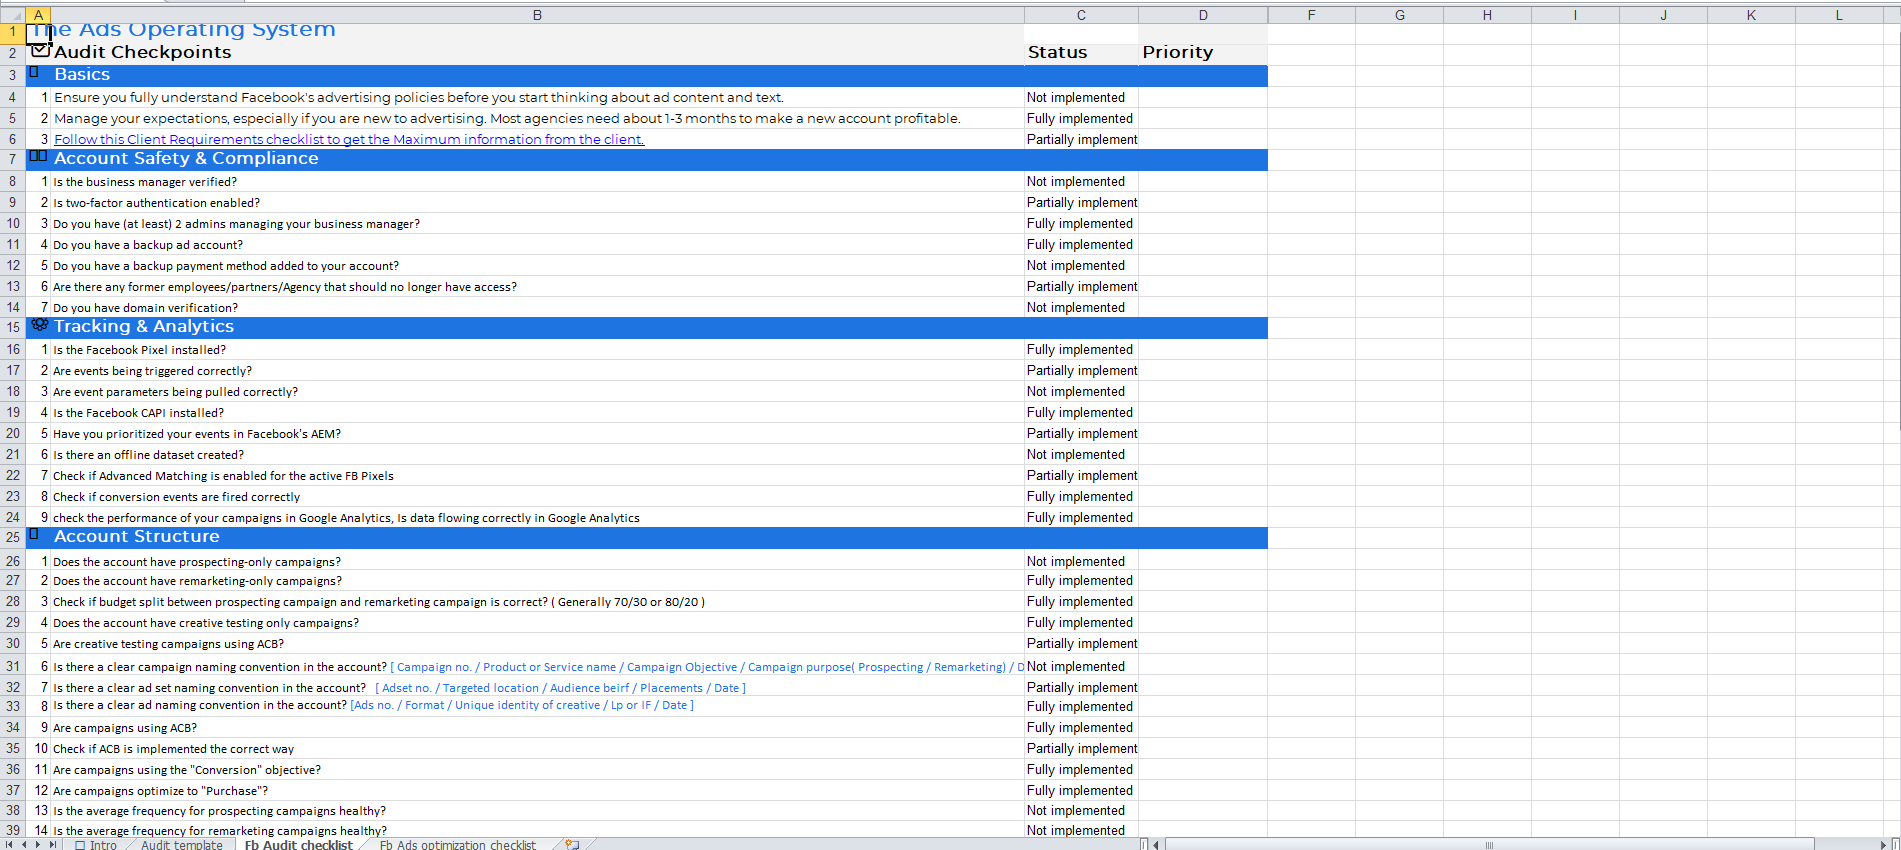Select the Basics section header cell
Screen dimensions: 1901x850
tap(537, 75)
